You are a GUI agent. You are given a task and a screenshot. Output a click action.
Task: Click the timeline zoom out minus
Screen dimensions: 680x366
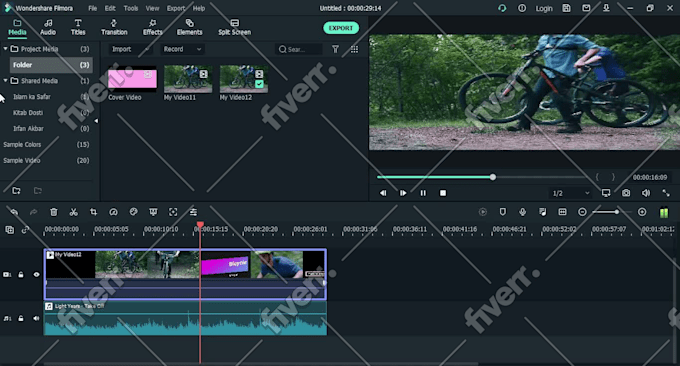582,212
